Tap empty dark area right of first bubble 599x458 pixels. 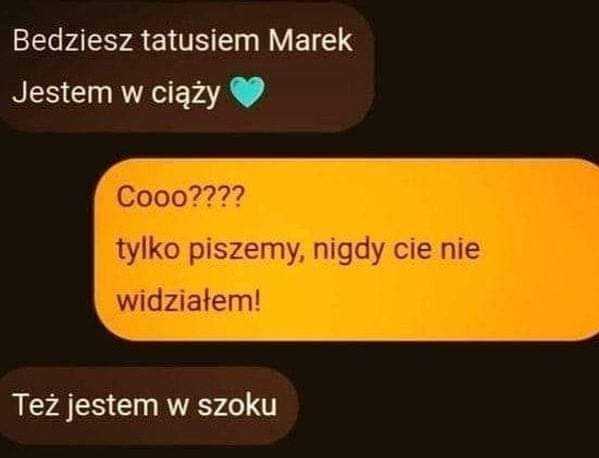click(x=485, y=69)
